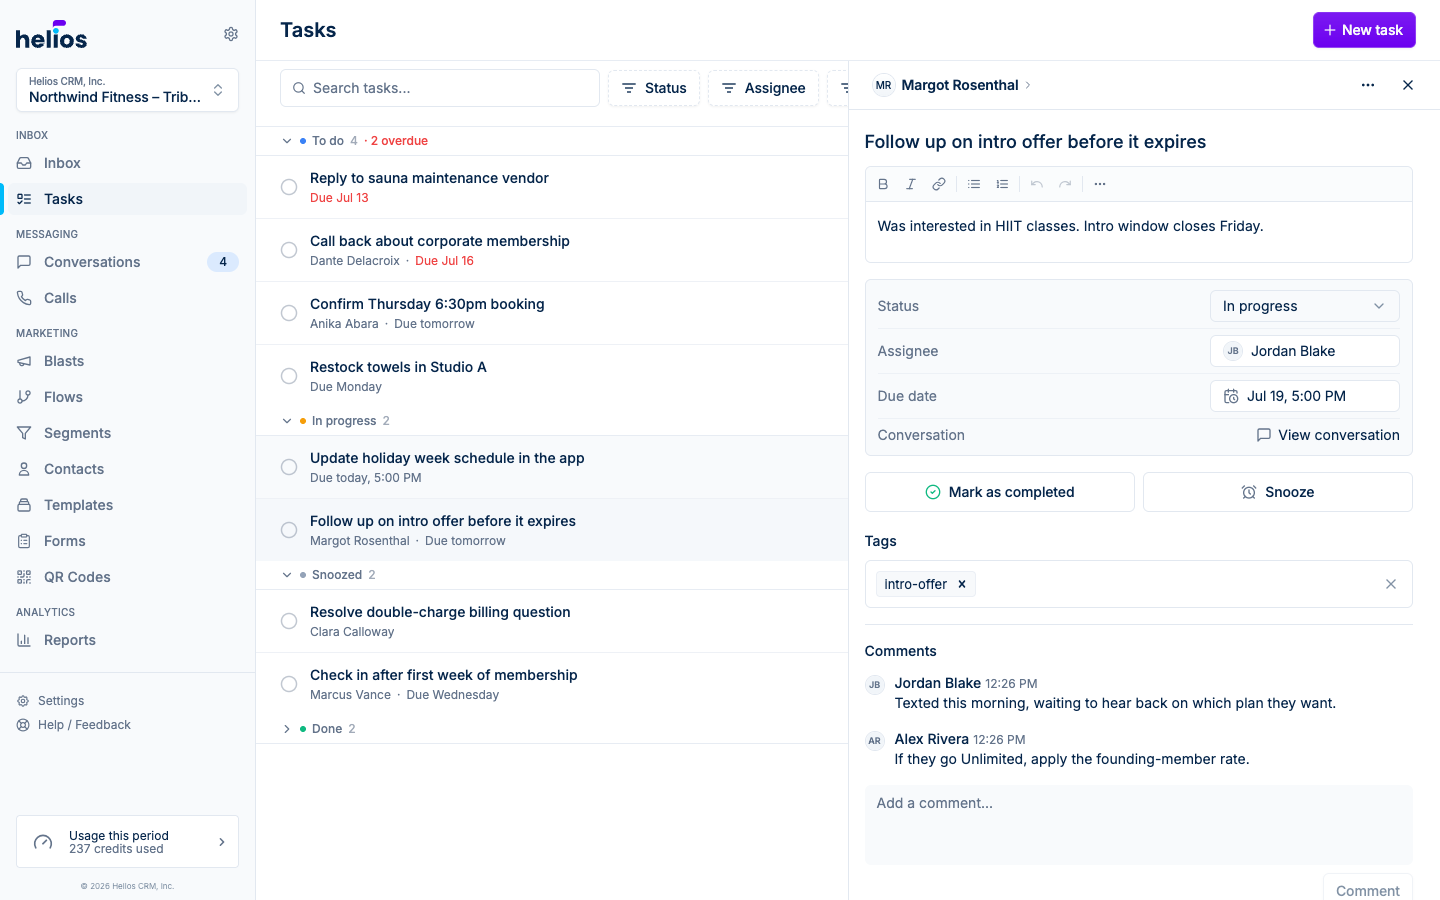Snooze this task
The height and width of the screenshot is (900, 1440).
1277,492
